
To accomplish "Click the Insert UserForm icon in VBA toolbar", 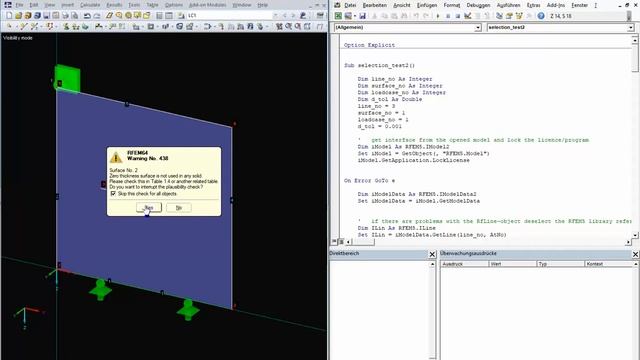I will click(347, 16).
